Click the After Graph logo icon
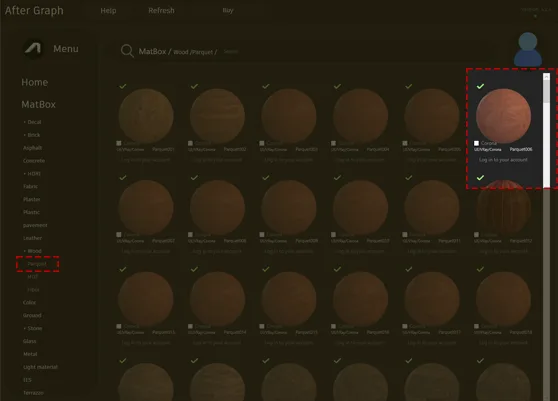The height and width of the screenshot is (401, 558). (33, 48)
